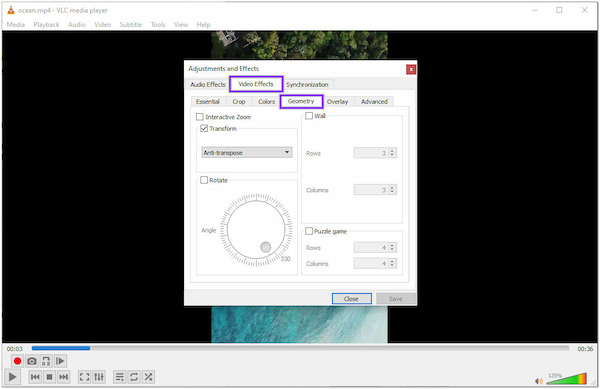Screen dimensions: 600x389
Task: Toggle the A-B loop button
Action: [x=46, y=361]
